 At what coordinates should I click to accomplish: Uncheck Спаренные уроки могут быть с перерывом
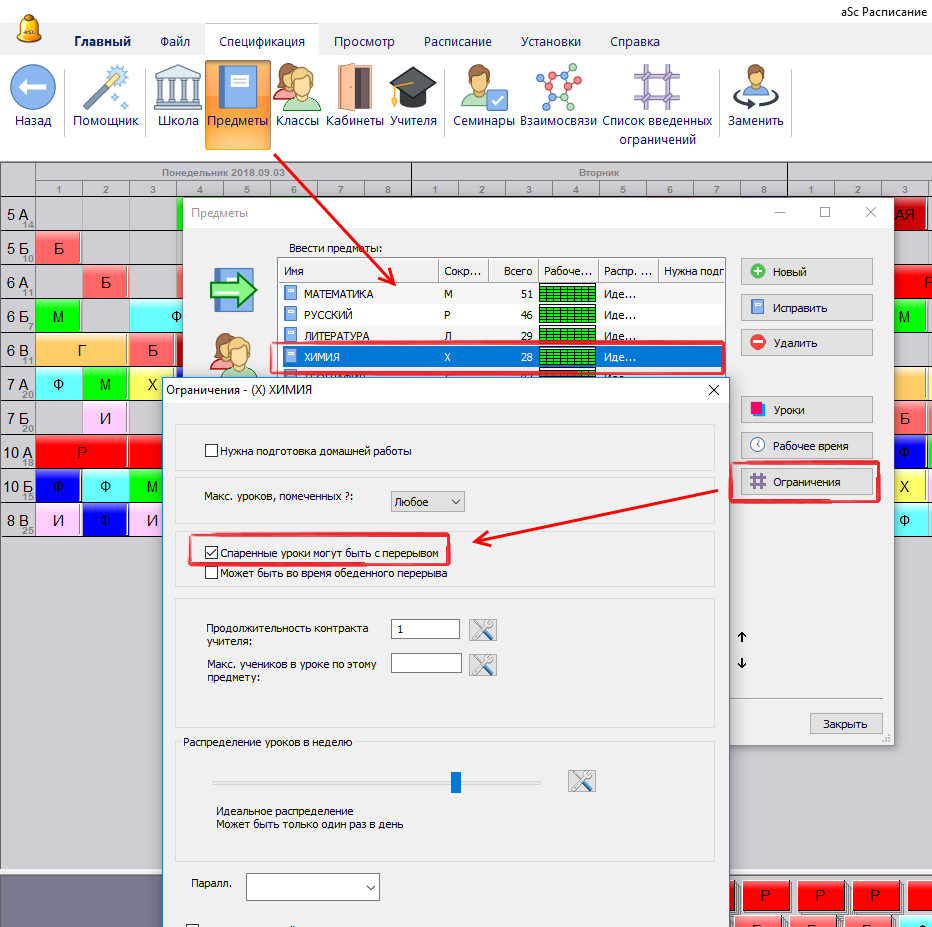coord(211,553)
